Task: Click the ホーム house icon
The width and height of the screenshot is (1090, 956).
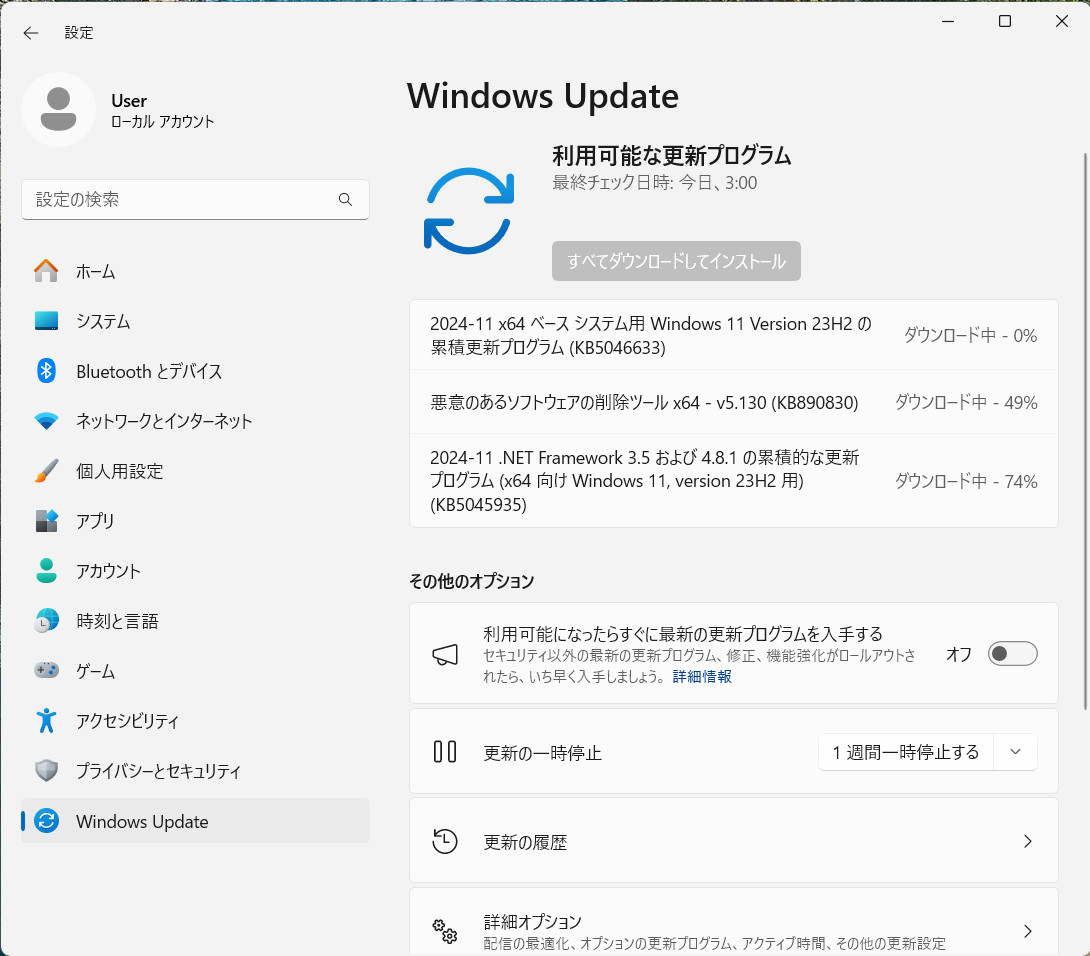Action: click(47, 271)
